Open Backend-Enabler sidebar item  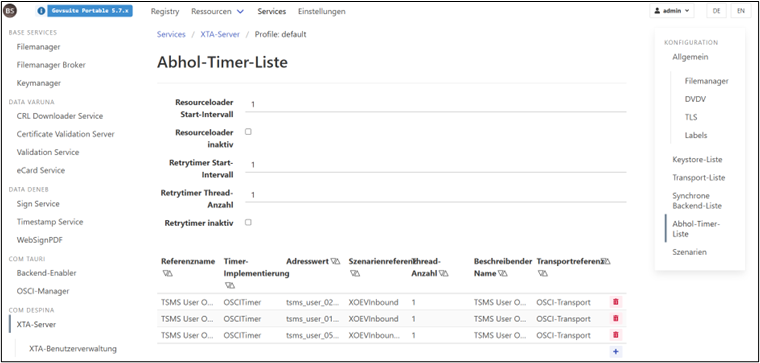coord(47,273)
